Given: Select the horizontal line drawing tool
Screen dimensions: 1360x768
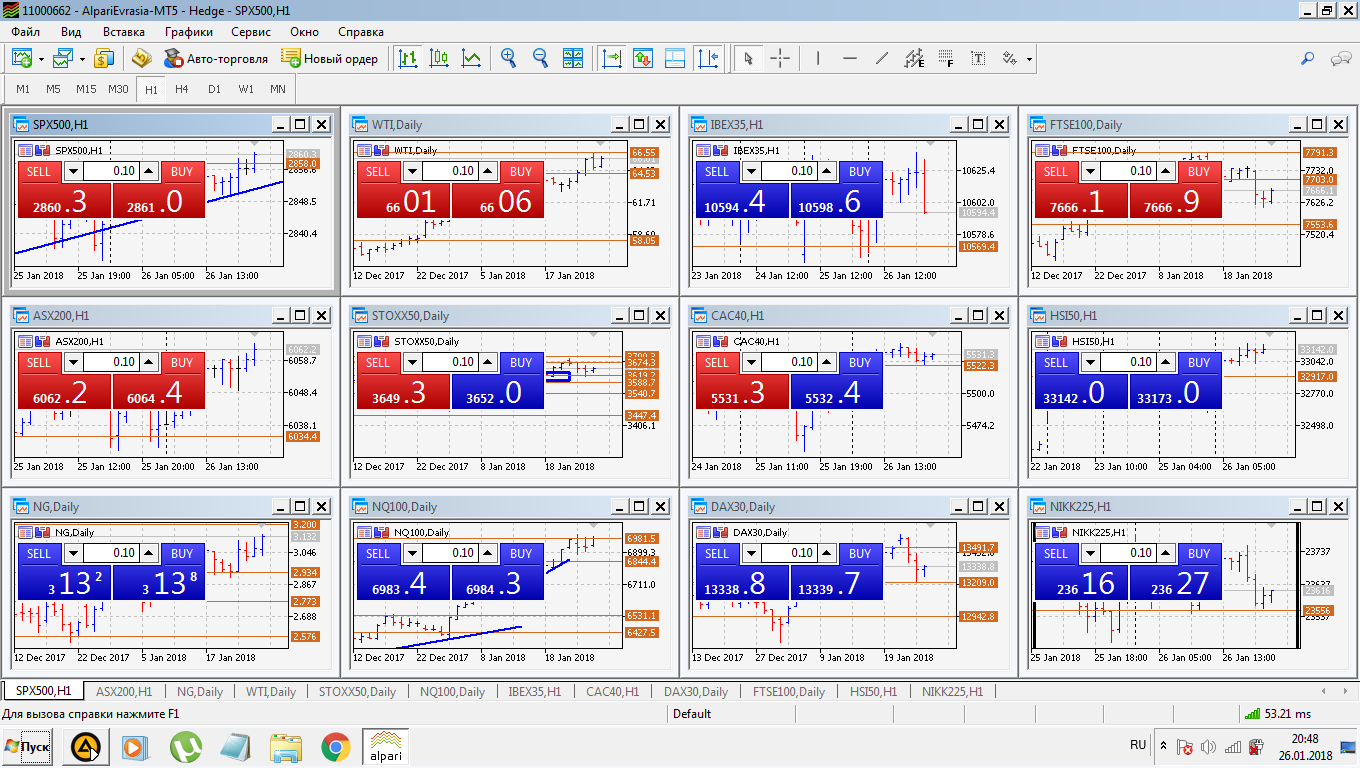Looking at the screenshot, I should (x=850, y=58).
